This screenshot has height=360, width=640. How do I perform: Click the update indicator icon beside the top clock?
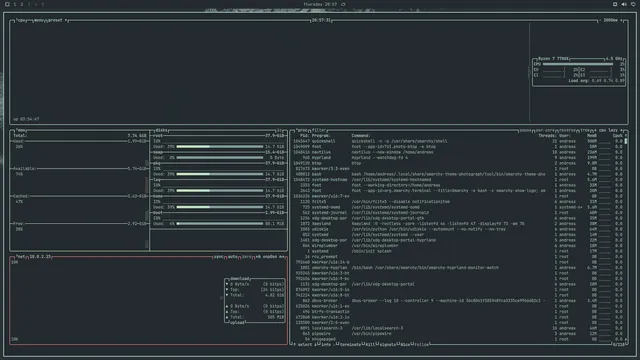[343, 4]
